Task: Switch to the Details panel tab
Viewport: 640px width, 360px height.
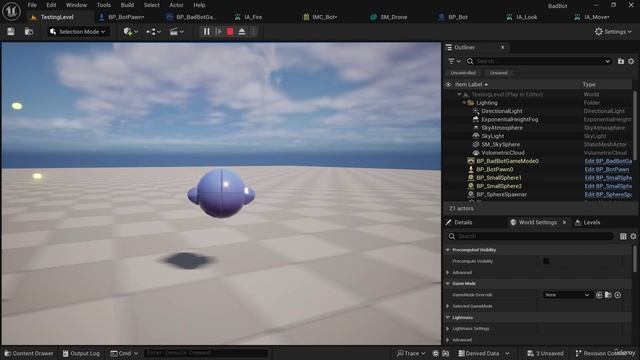Action: click(463, 222)
